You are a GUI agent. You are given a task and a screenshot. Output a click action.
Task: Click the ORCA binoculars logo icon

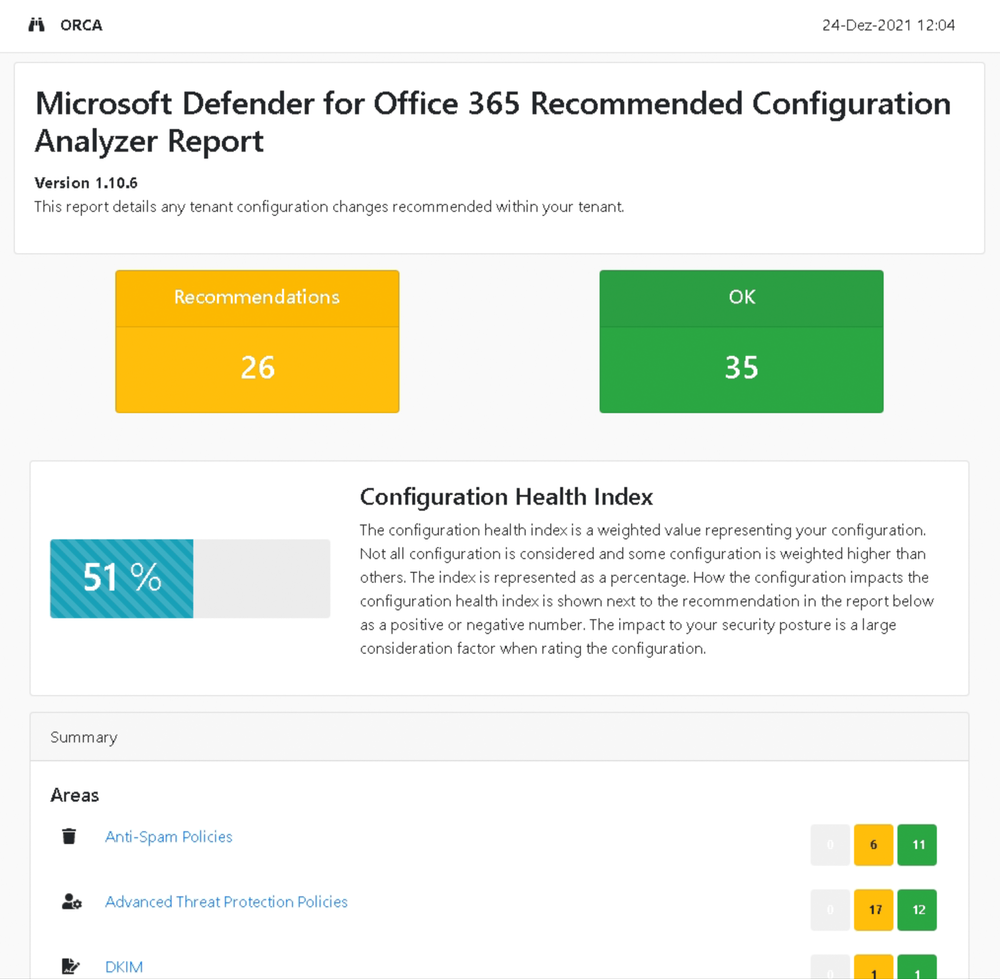click(x=36, y=24)
